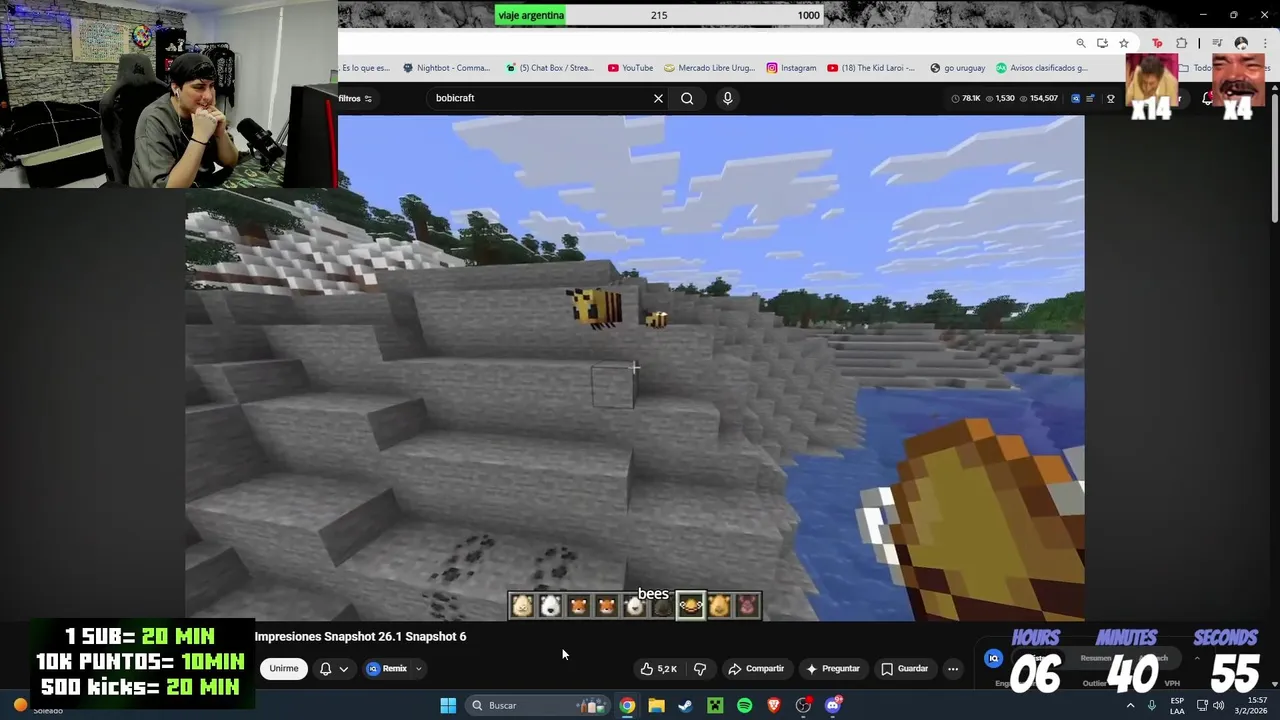Screen dimensions: 1280x720
Task: Click the install app icon in address bar
Action: [1102, 43]
